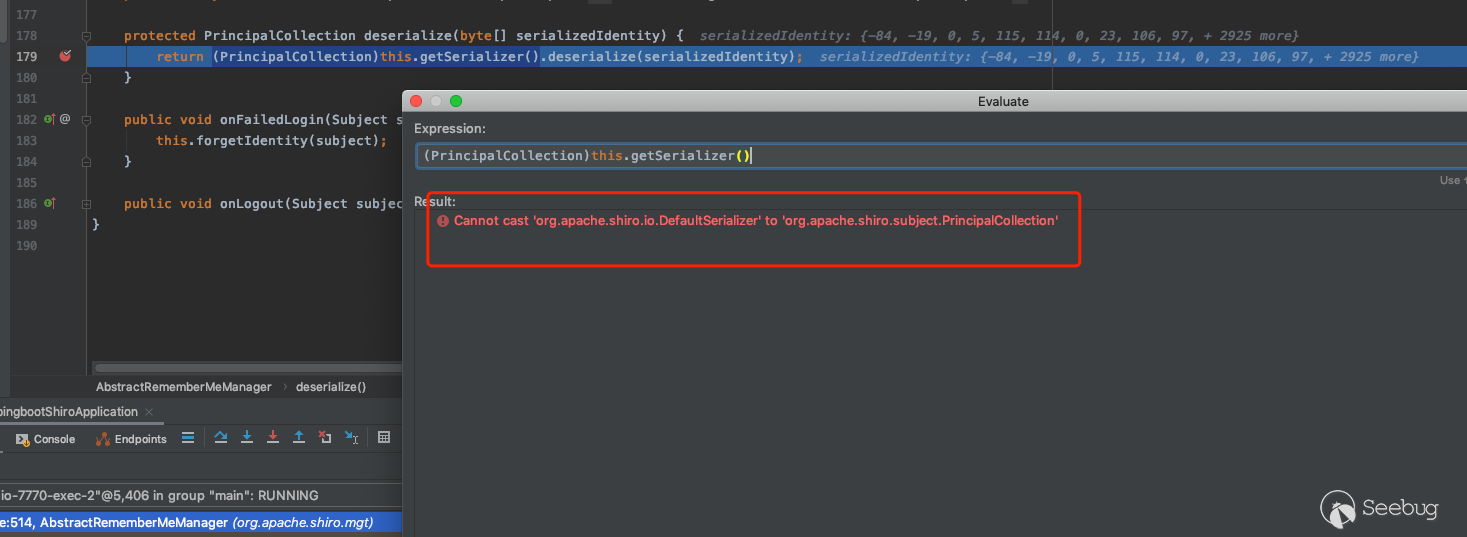Screen dimensions: 1467x537
Task: Click 'onFailedLogin' method name
Action: point(272,120)
